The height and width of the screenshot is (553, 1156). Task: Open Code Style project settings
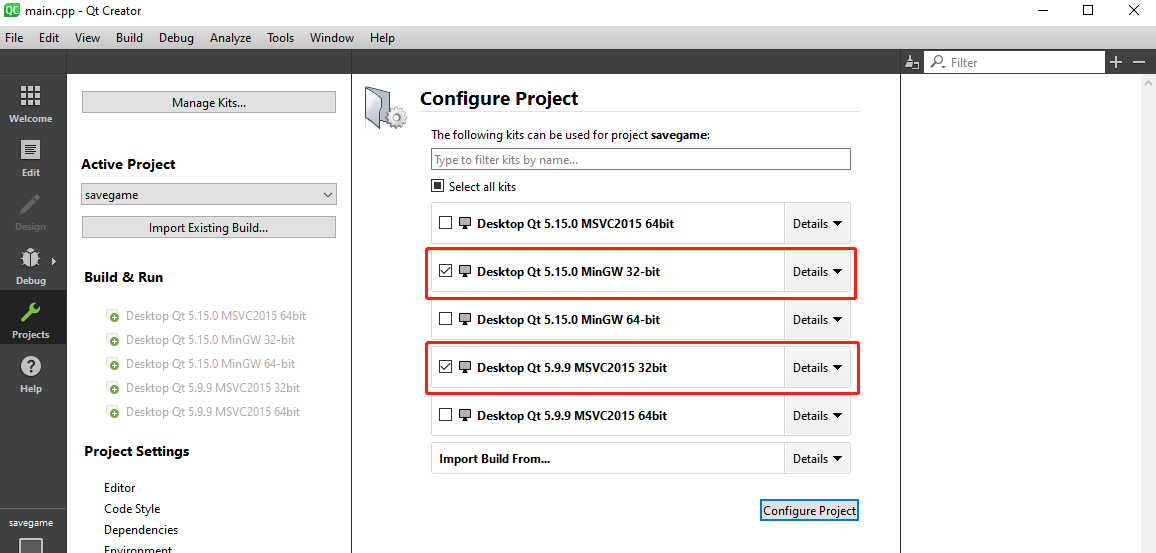[x=132, y=509]
